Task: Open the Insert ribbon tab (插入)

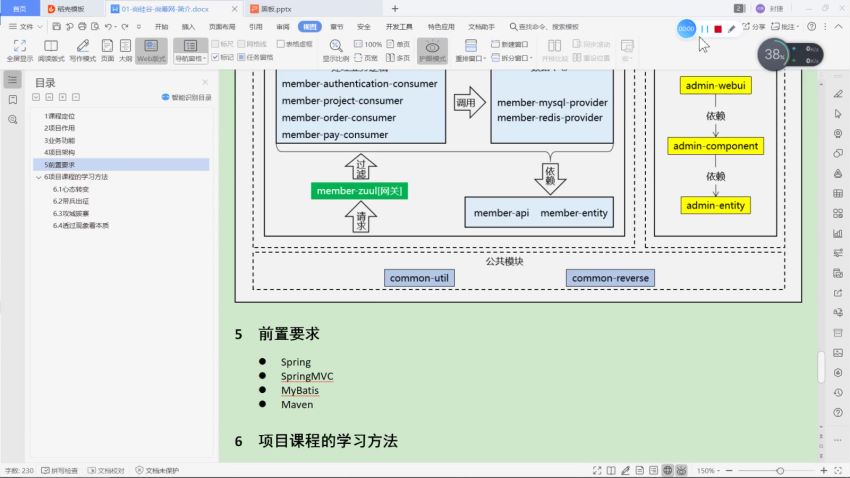Action: (188, 27)
